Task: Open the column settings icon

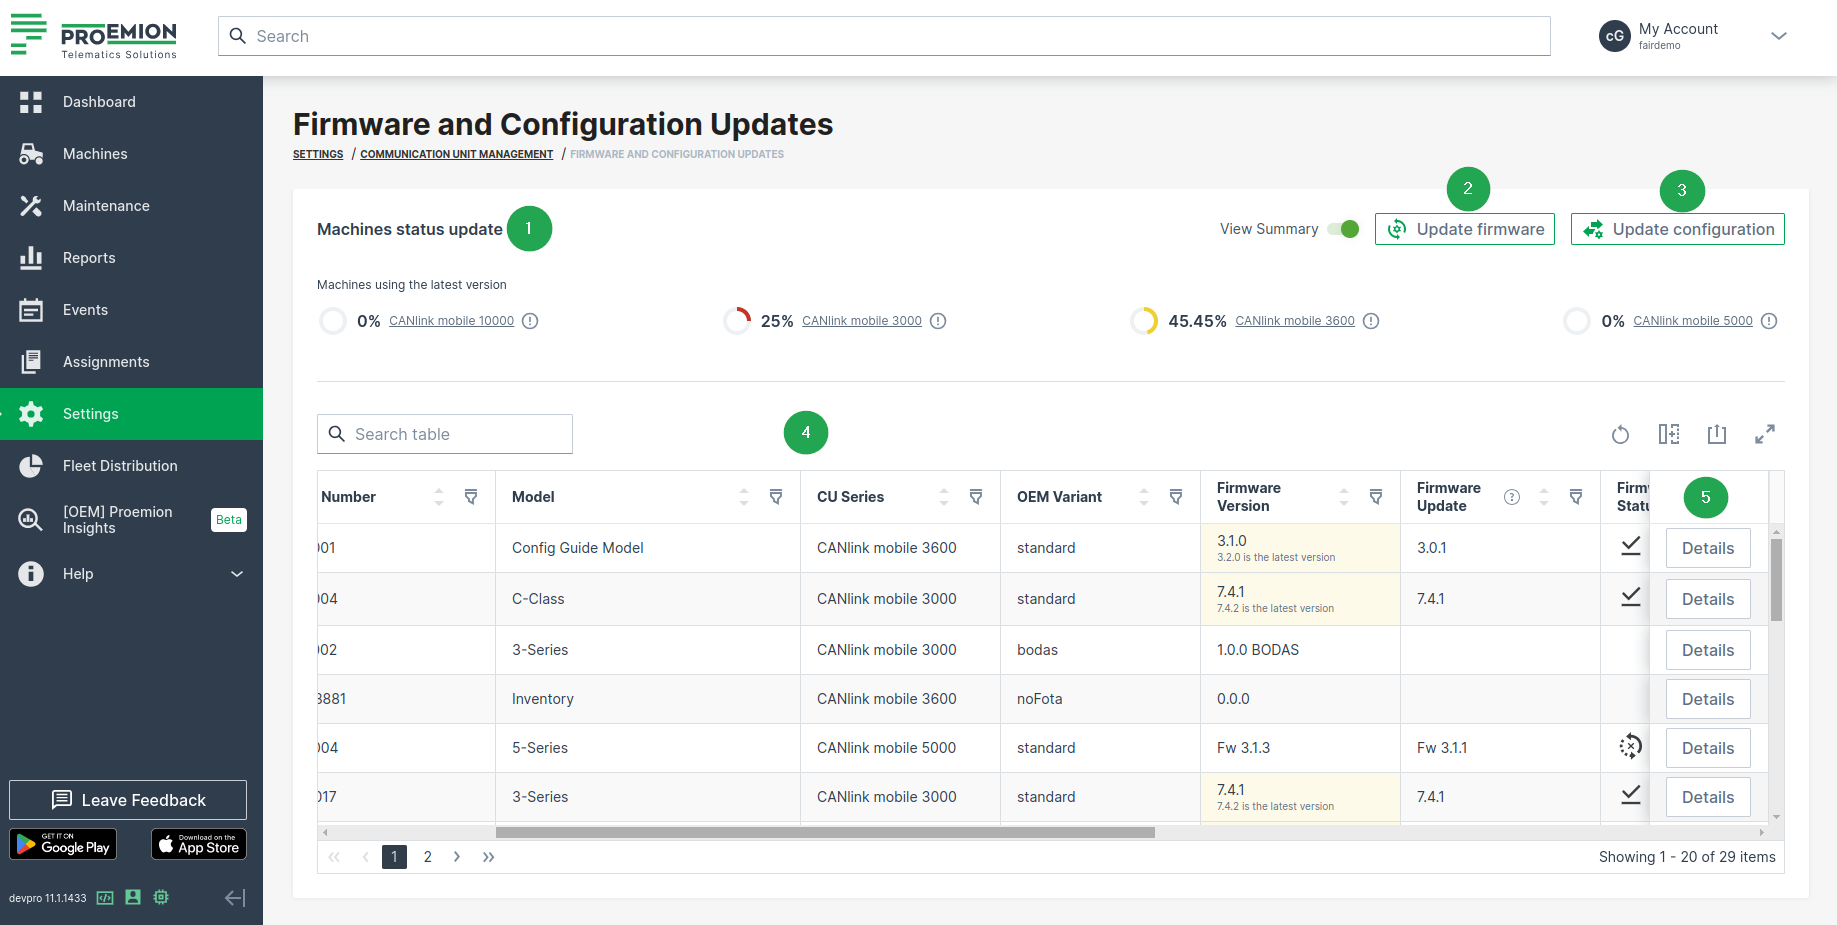Action: pos(1668,434)
